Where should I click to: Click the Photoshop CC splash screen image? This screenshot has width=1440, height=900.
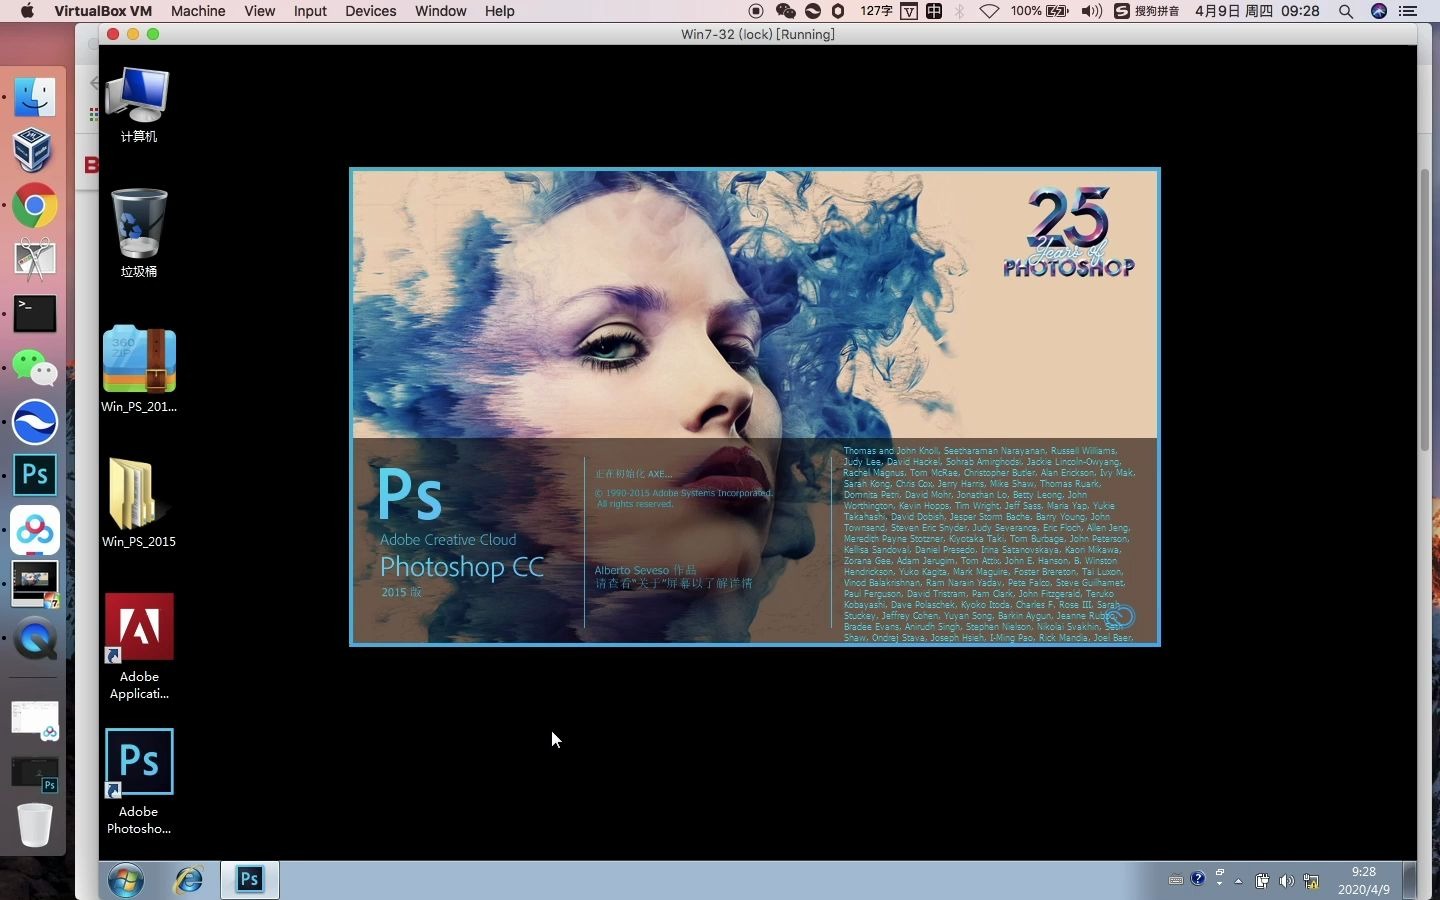click(x=755, y=406)
